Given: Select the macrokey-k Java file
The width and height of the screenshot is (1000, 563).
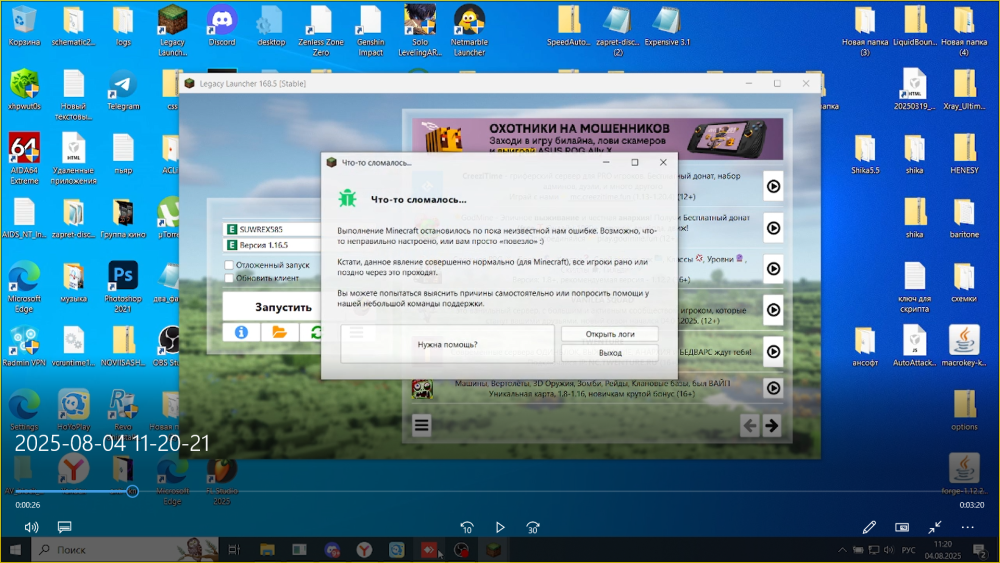Looking at the screenshot, I should 964,347.
